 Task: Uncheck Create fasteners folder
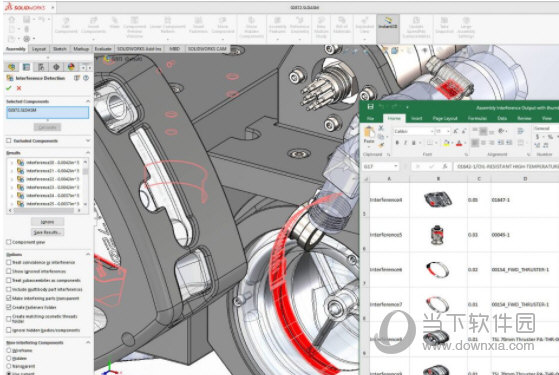pos(9,307)
